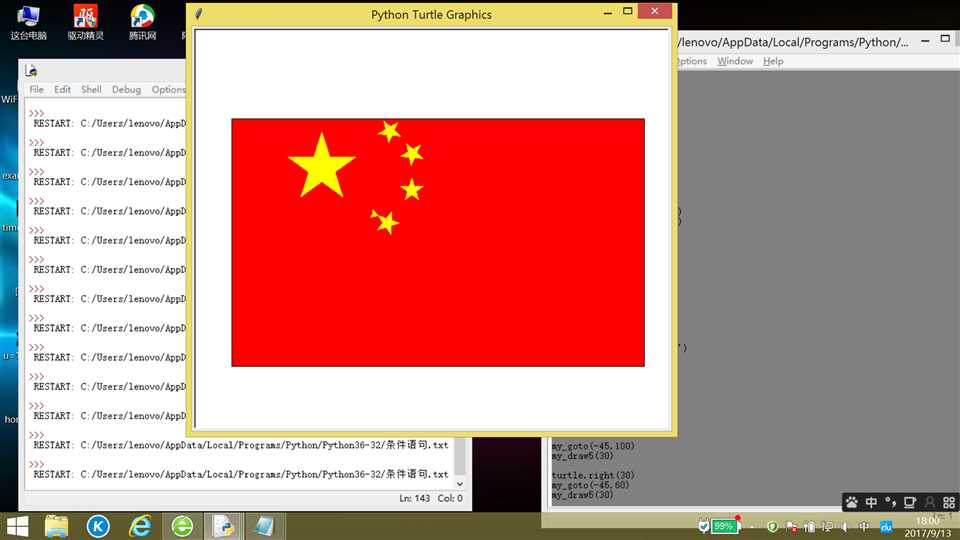Open Help menu in the editor window
Viewport: 960px width, 540px height.
(x=773, y=61)
